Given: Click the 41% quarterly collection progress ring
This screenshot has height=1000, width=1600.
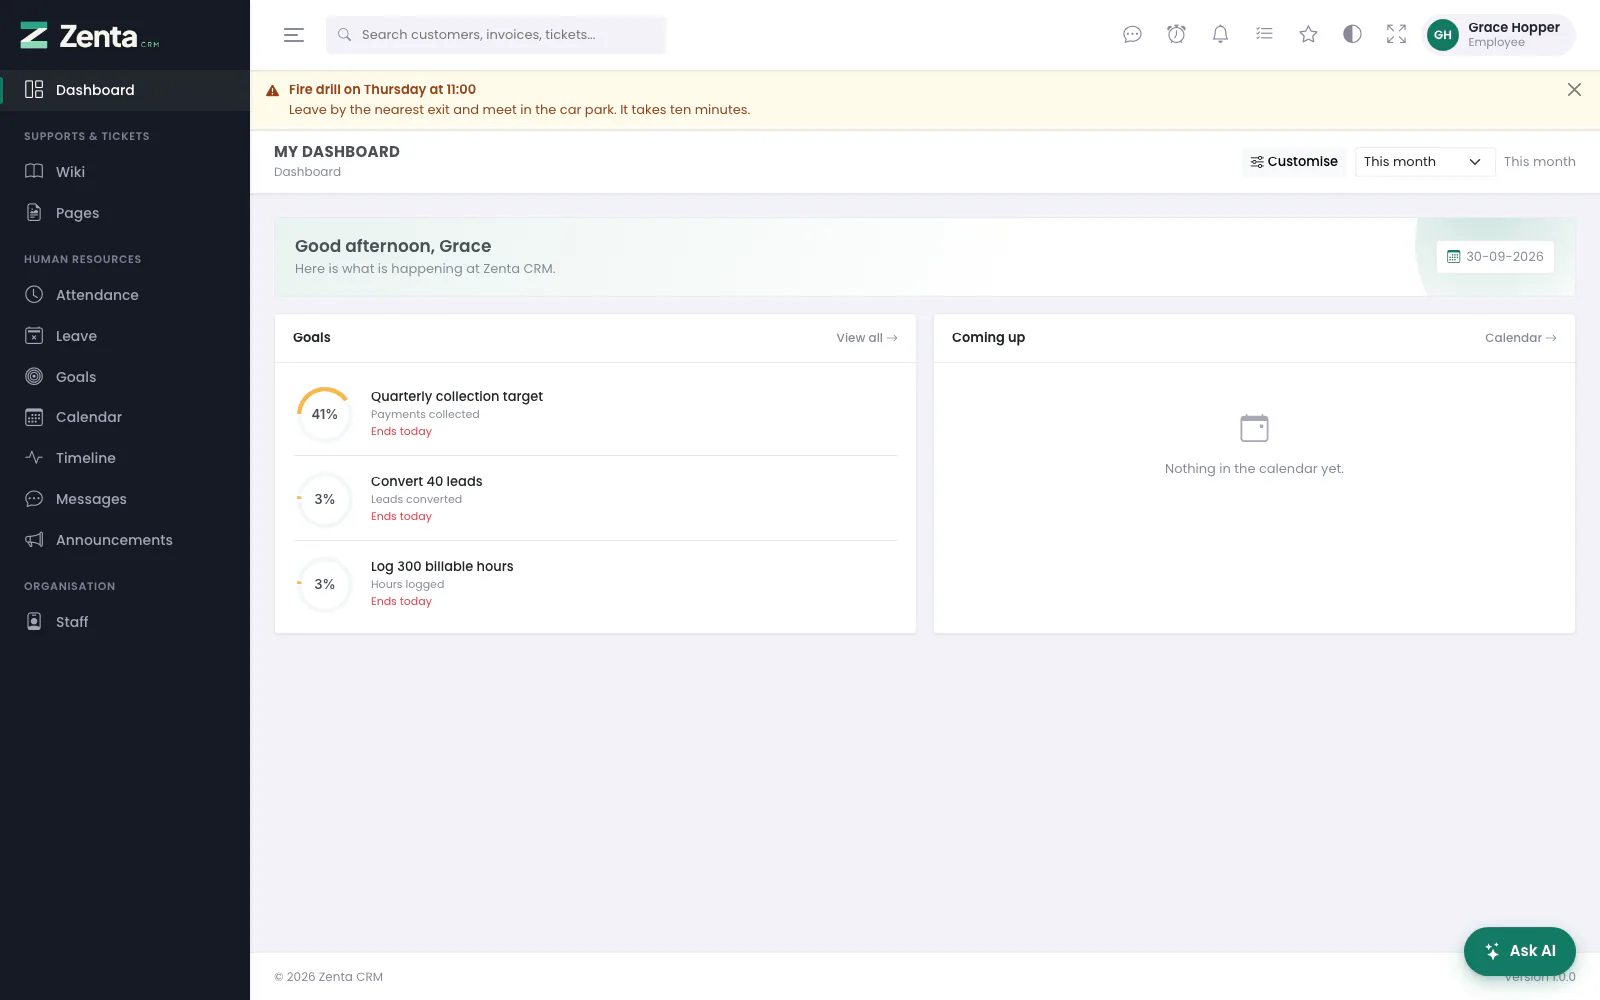Looking at the screenshot, I should (324, 414).
